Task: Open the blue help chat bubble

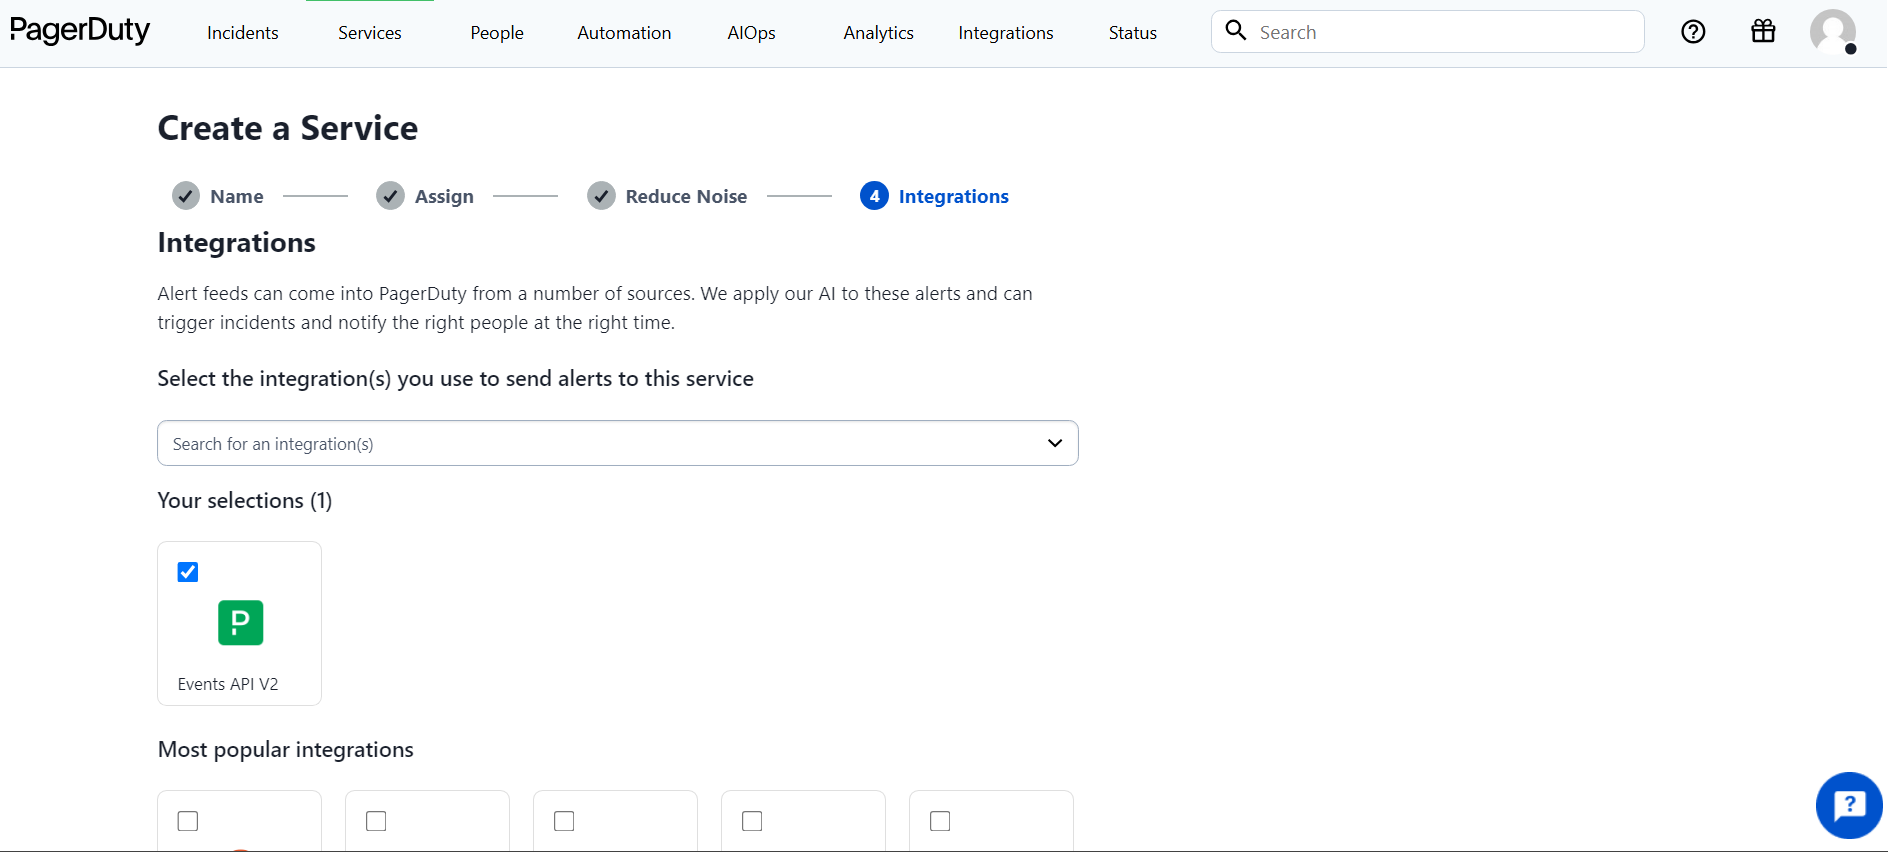Action: click(1849, 805)
